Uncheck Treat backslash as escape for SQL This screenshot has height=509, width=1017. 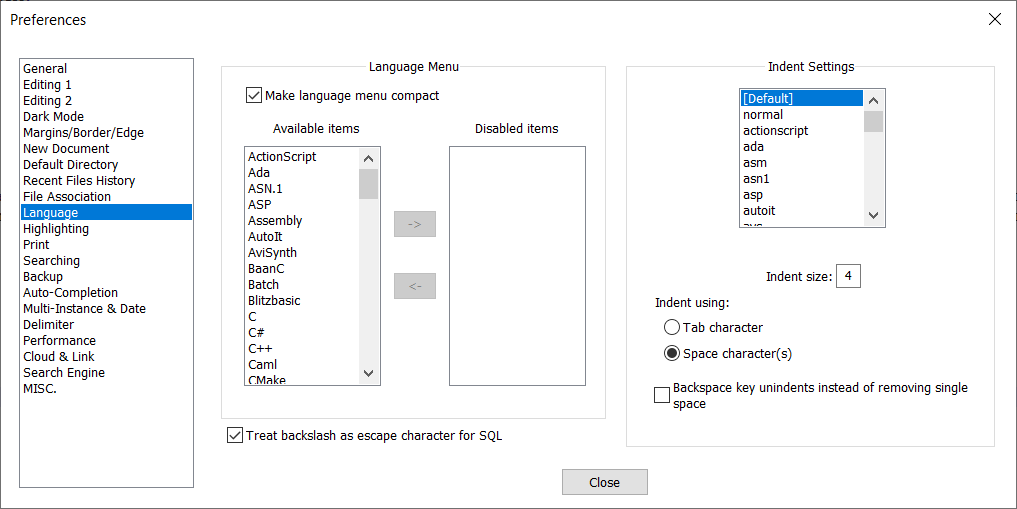[235, 436]
